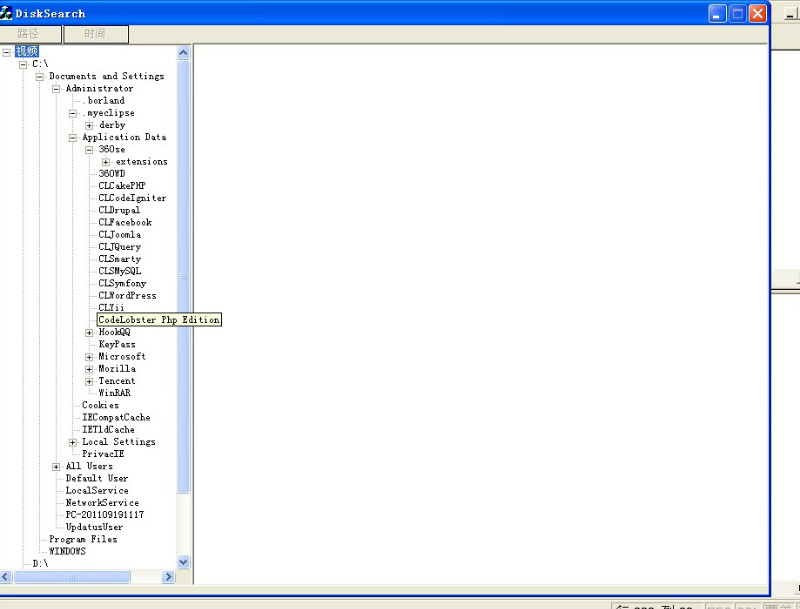Image resolution: width=800 pixels, height=609 pixels.
Task: Select the 视频 tree root
Action: 27,52
